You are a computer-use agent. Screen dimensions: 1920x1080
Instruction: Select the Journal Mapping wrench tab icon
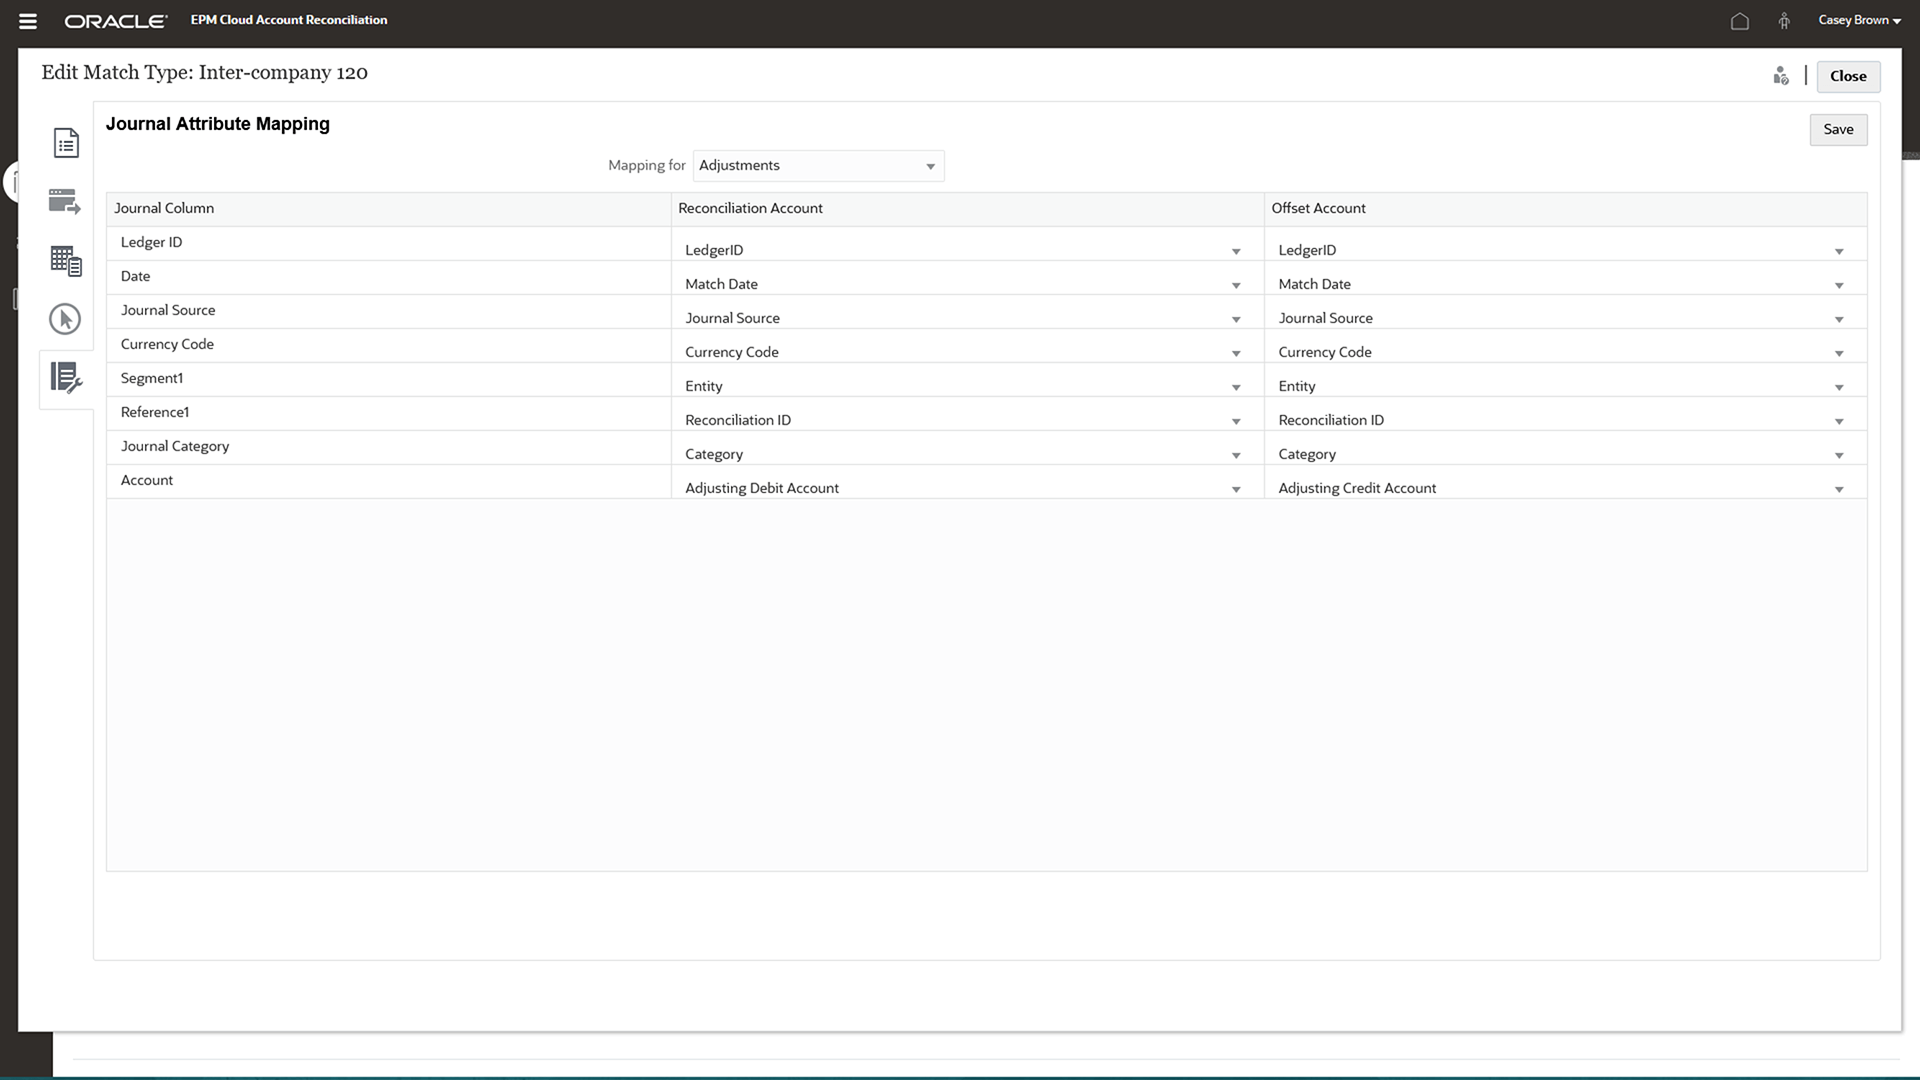[x=66, y=378]
